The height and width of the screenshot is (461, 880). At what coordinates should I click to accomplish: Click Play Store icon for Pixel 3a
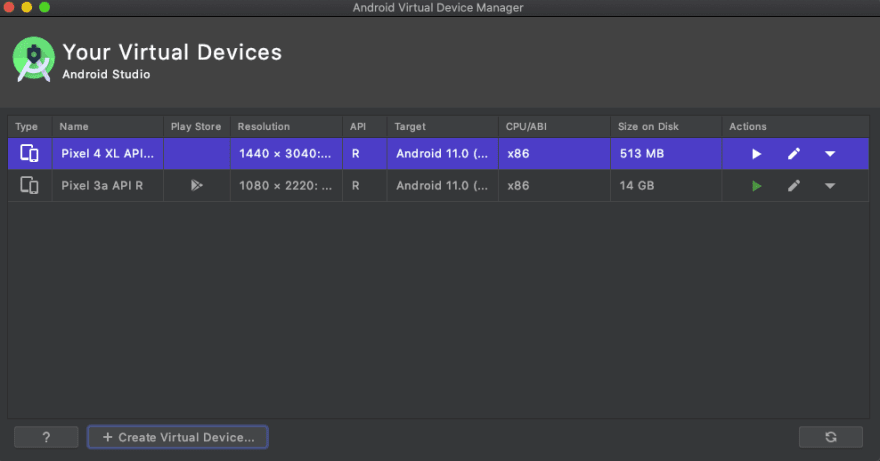pyautogui.click(x=196, y=185)
